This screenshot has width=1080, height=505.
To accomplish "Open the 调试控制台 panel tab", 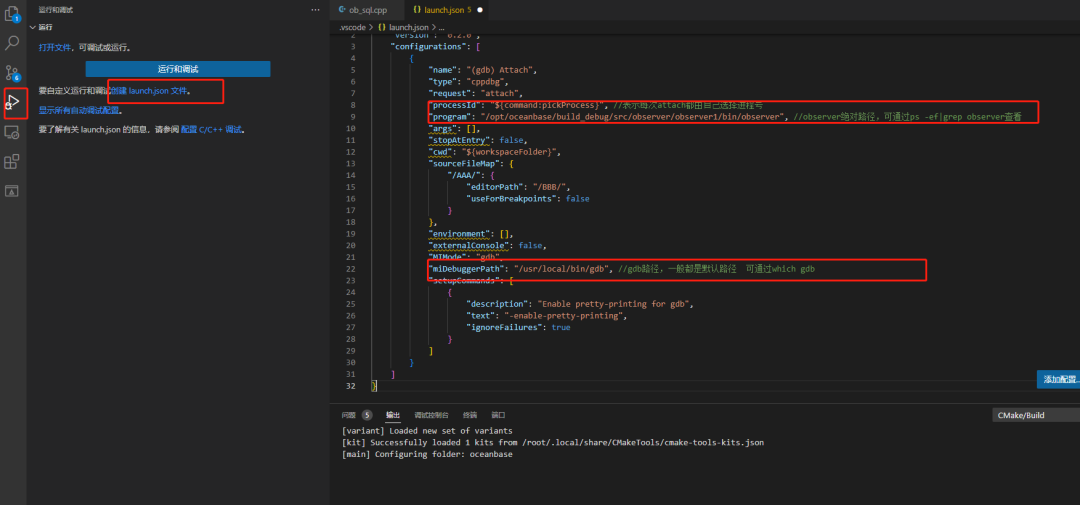I will coord(431,415).
